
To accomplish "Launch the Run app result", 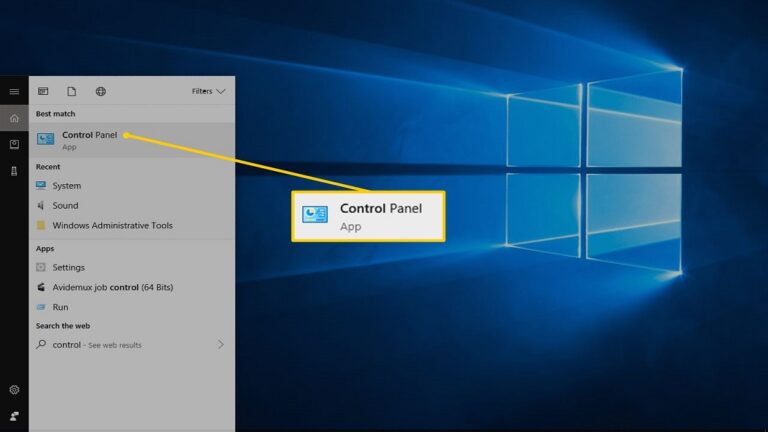I will (132, 307).
